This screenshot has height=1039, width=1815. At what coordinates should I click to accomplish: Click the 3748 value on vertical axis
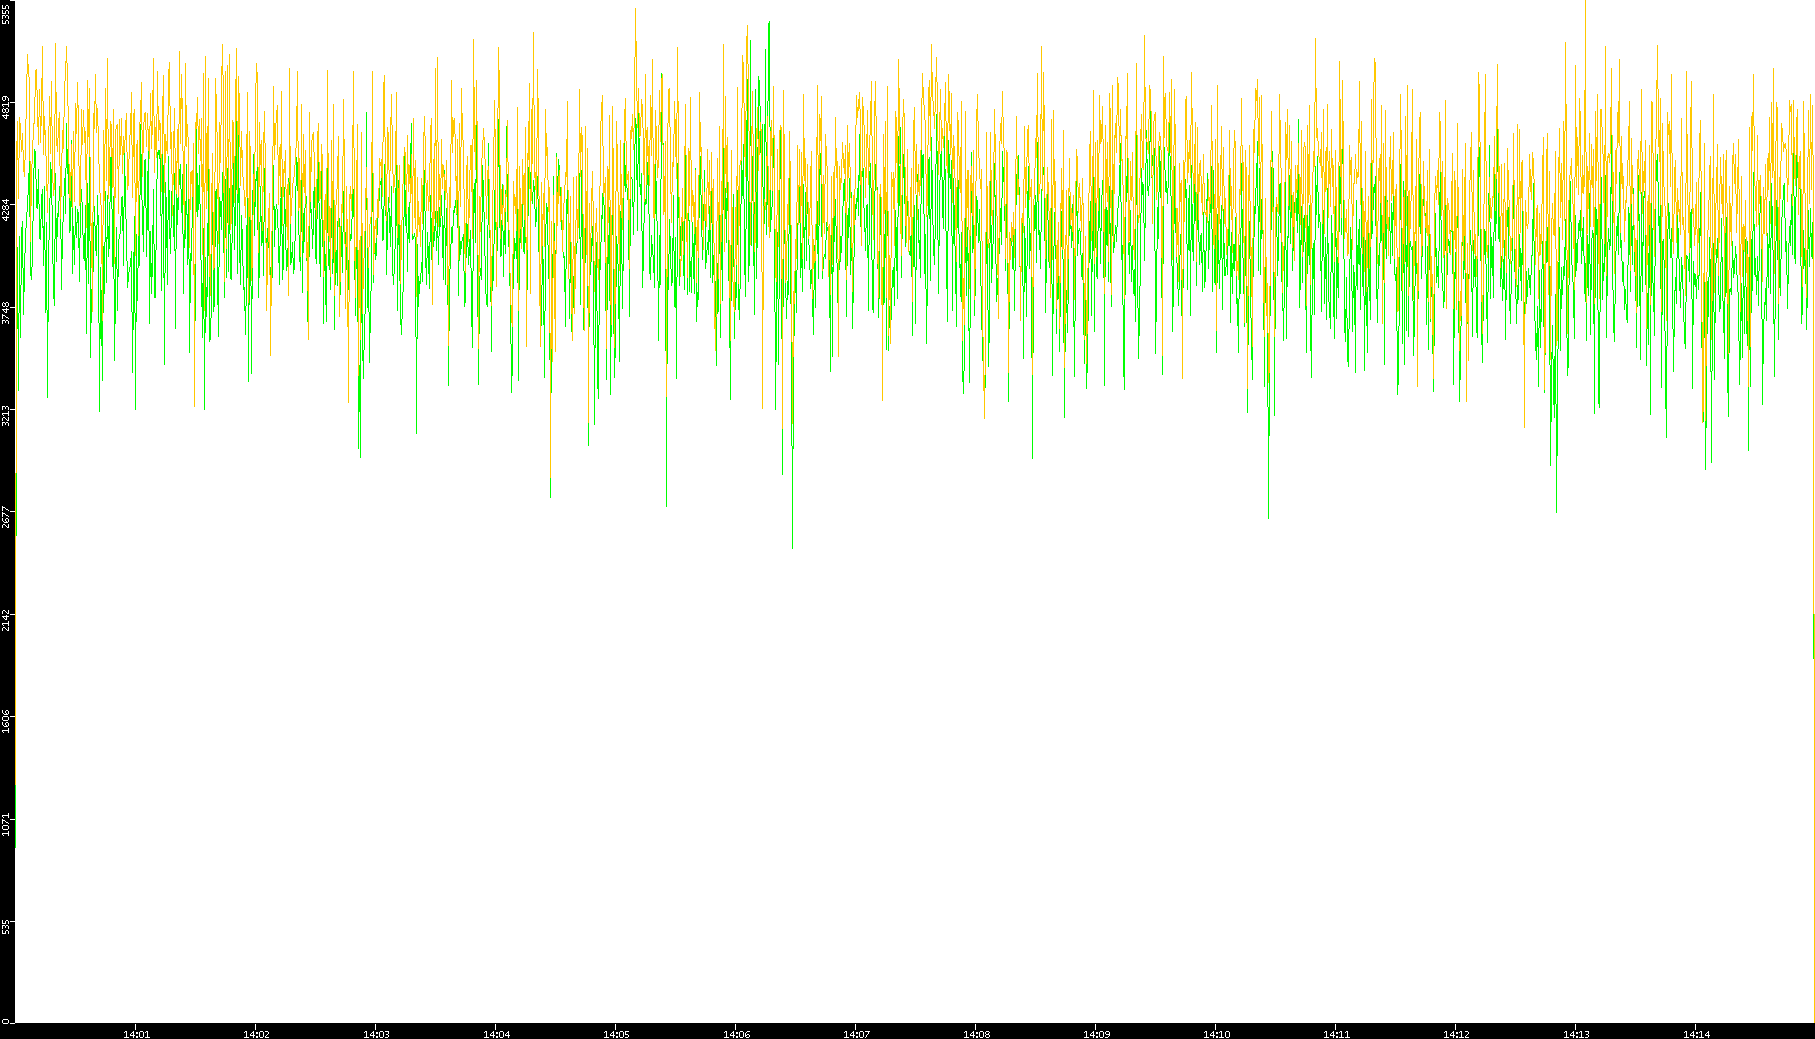point(6,313)
